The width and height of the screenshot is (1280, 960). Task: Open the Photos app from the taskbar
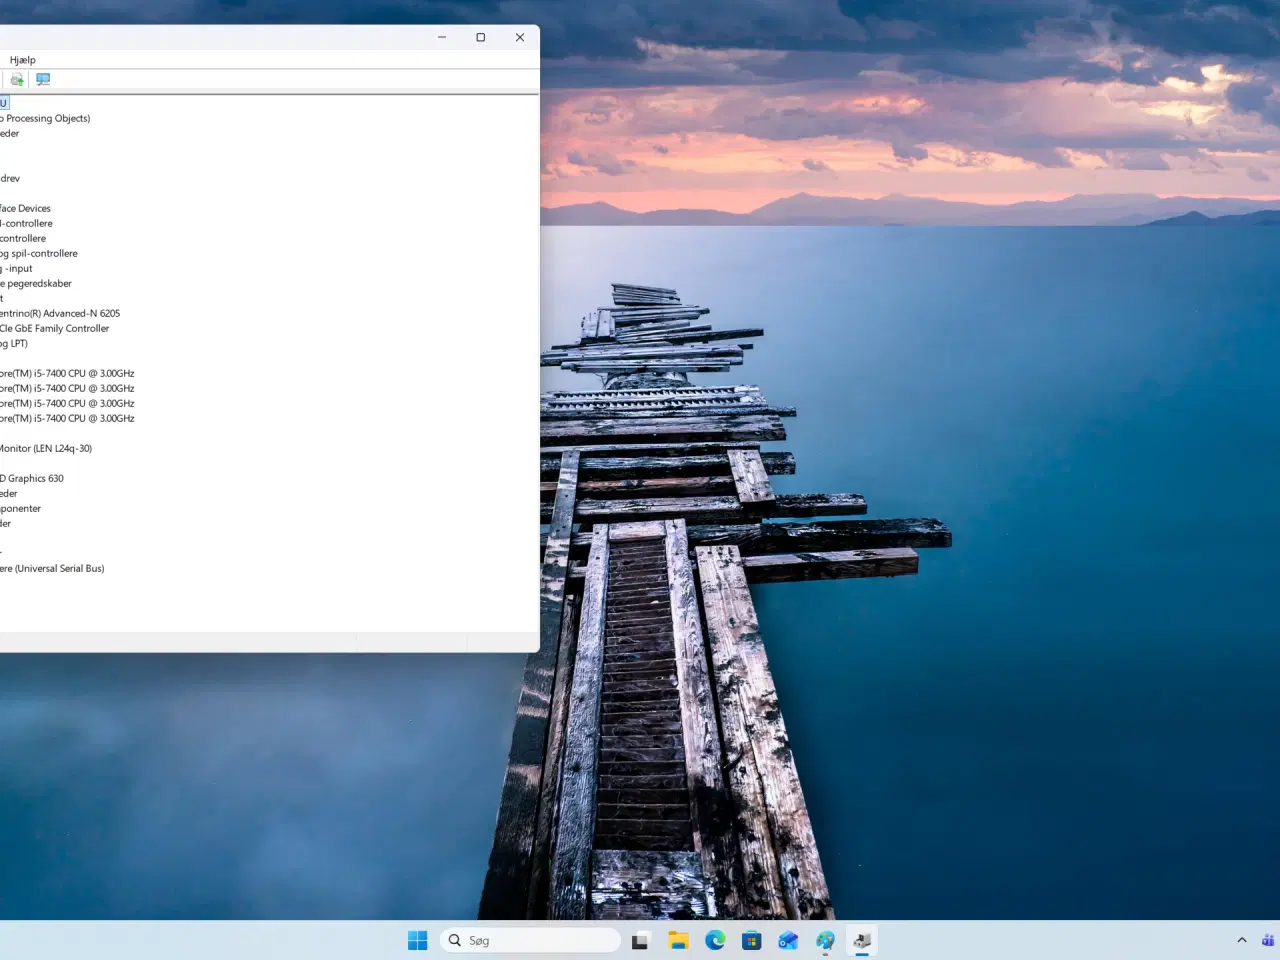[x=788, y=940]
